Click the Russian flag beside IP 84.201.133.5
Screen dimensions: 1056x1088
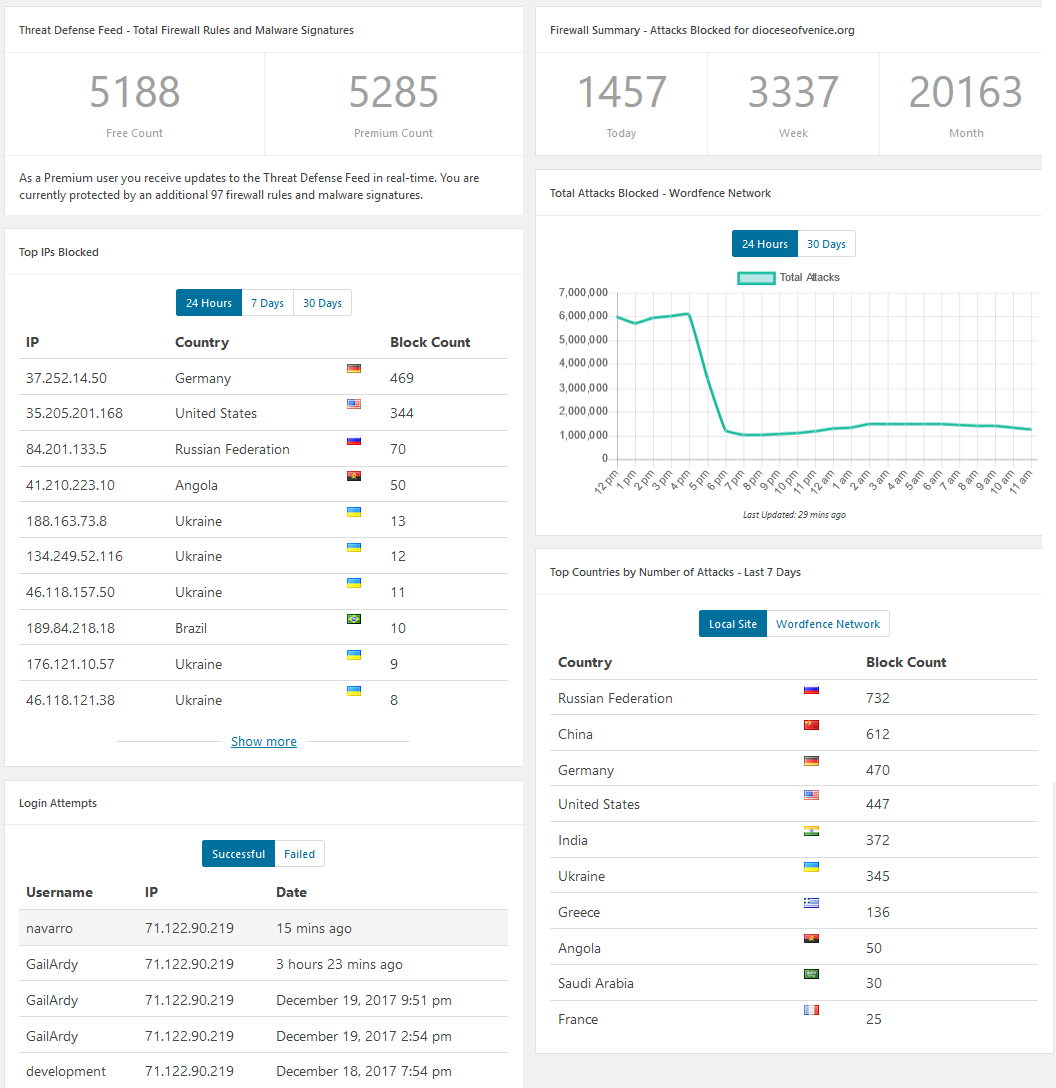coord(354,440)
